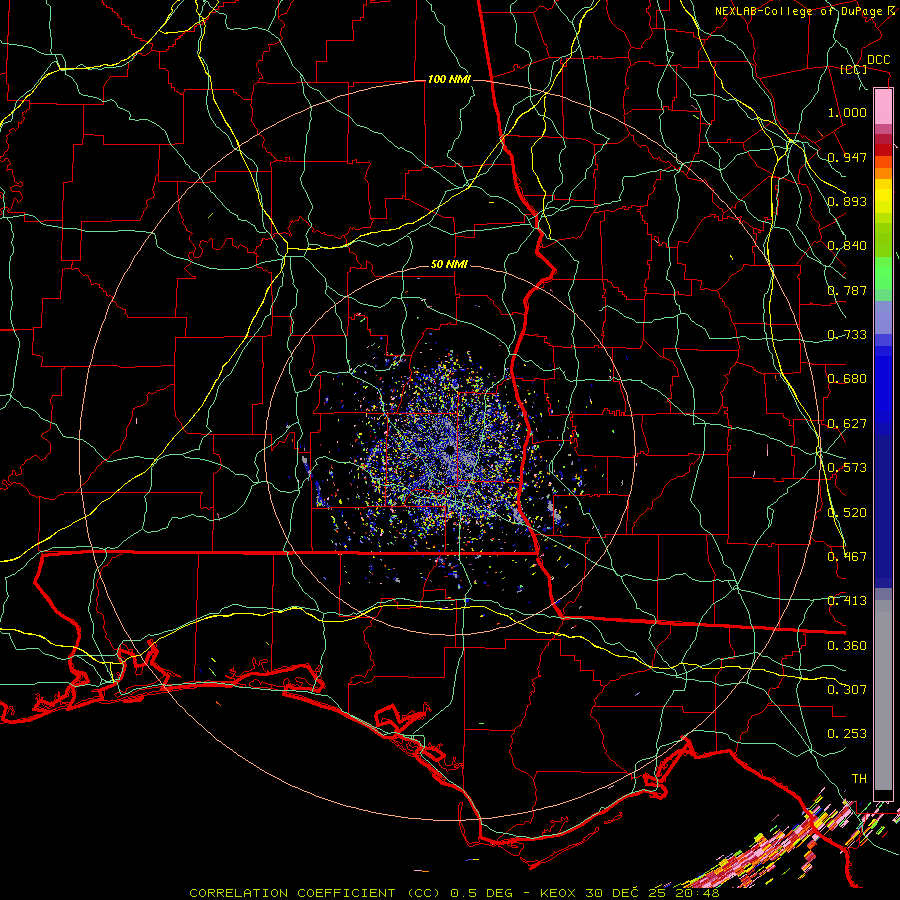Screen dimensions: 900x900
Task: Click the 100 NMI range ring label
Action: click(x=449, y=79)
